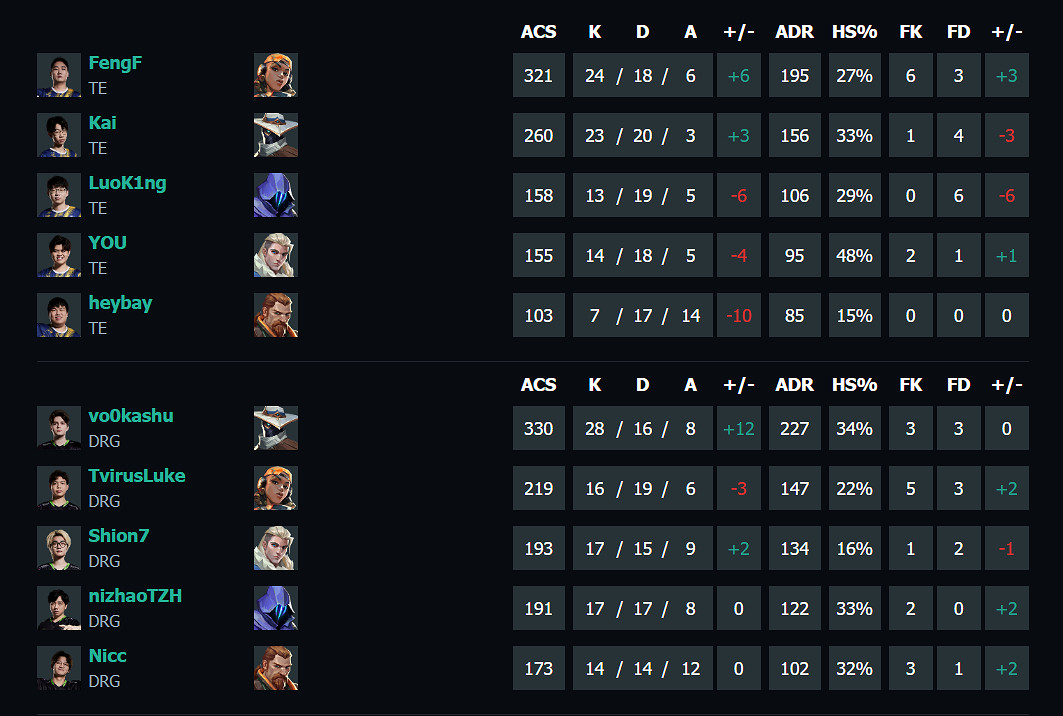This screenshot has height=716, width=1063.
Task: Click Shion7's player photo
Action: [59, 548]
